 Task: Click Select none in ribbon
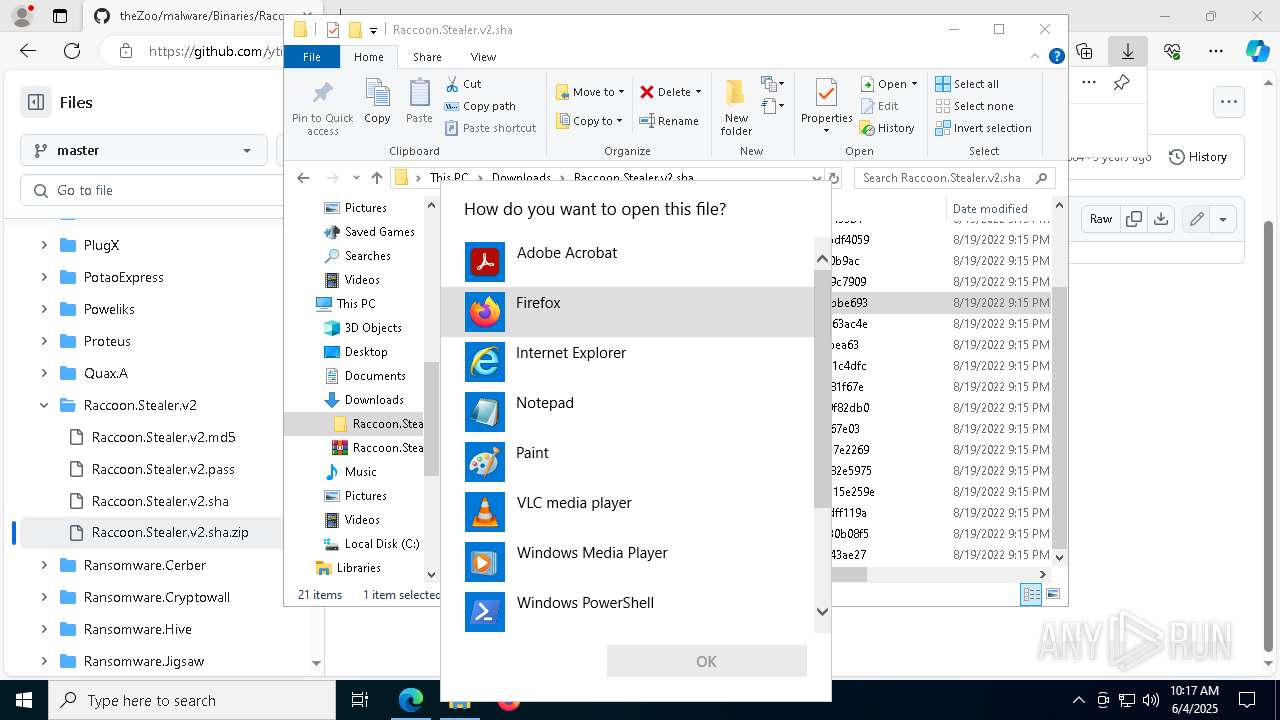[x=974, y=106]
